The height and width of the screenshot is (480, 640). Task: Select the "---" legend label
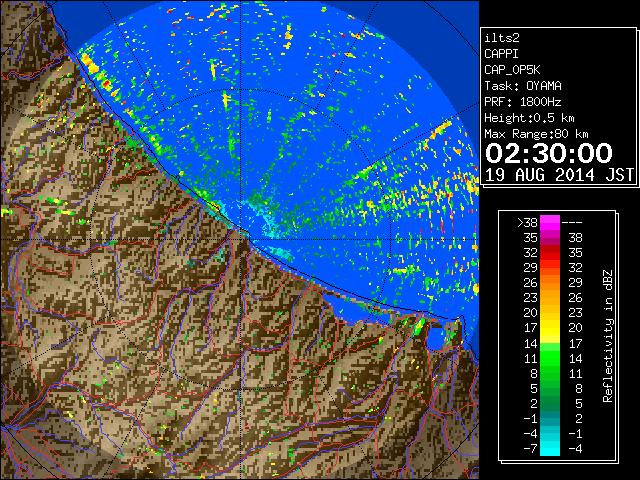coord(572,222)
